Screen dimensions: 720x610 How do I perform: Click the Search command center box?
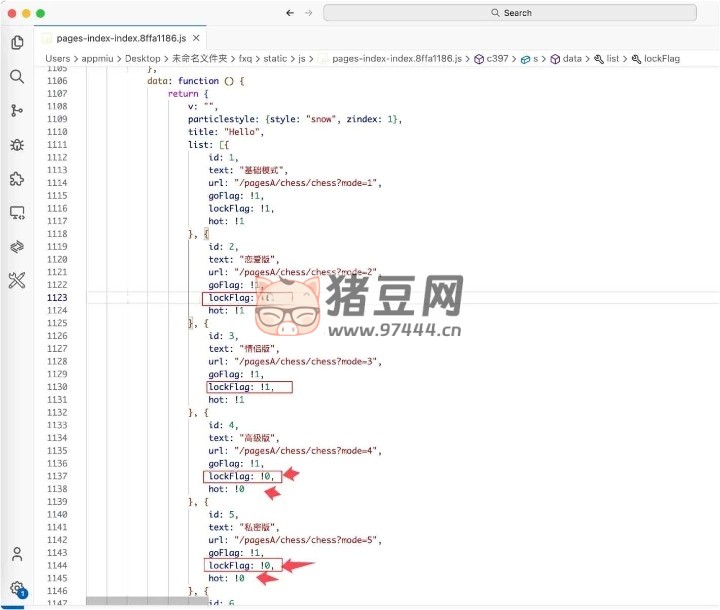pos(510,13)
